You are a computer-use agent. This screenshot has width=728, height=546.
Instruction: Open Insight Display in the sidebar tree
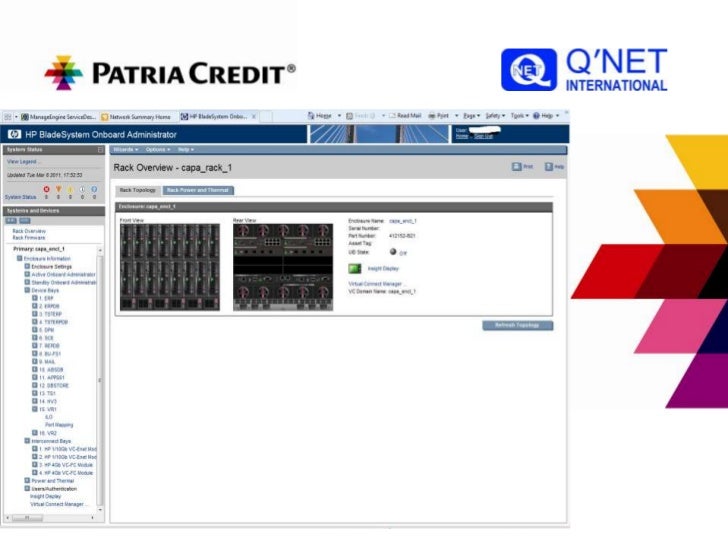click(46, 496)
